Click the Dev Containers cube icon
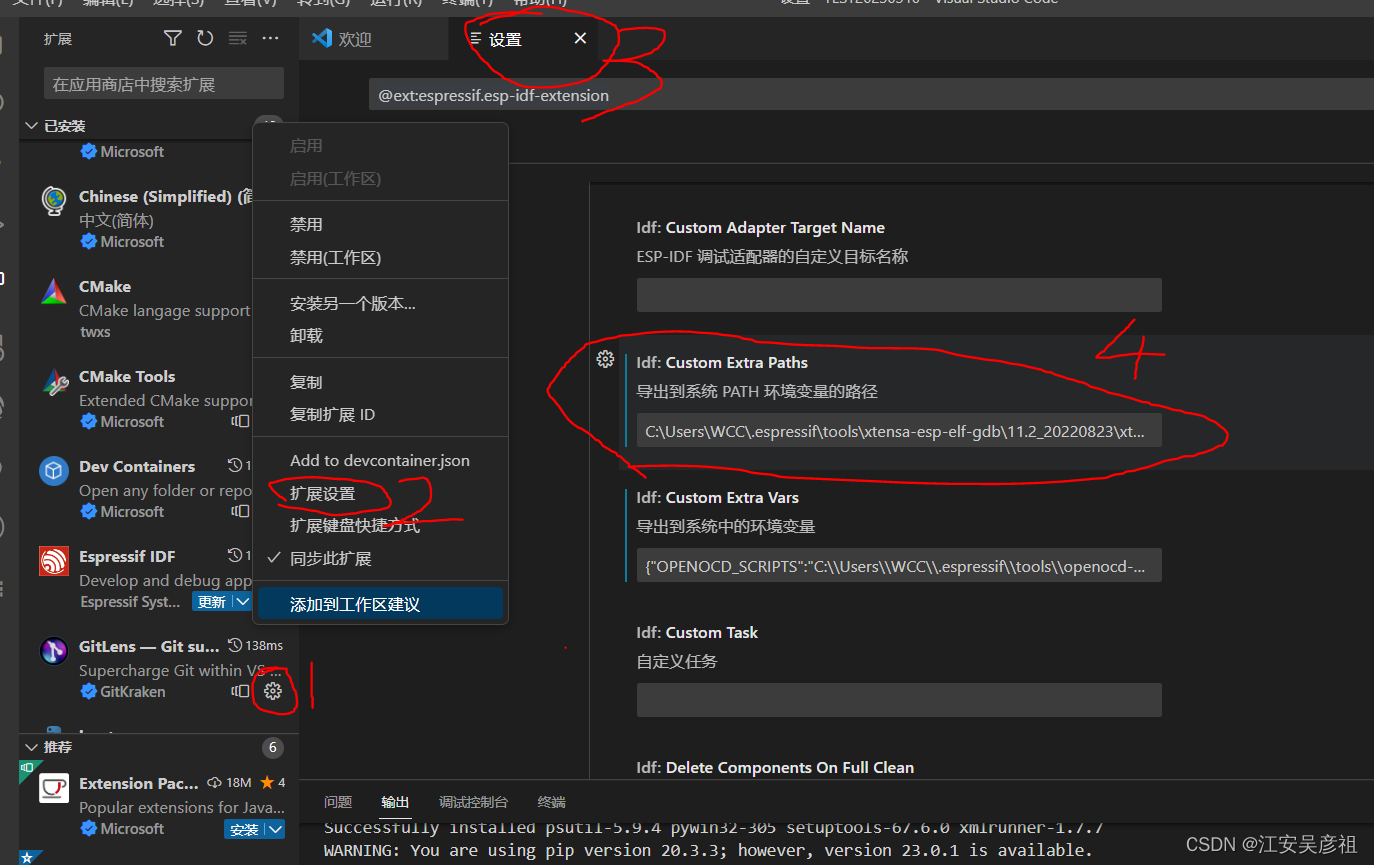 pyautogui.click(x=54, y=471)
